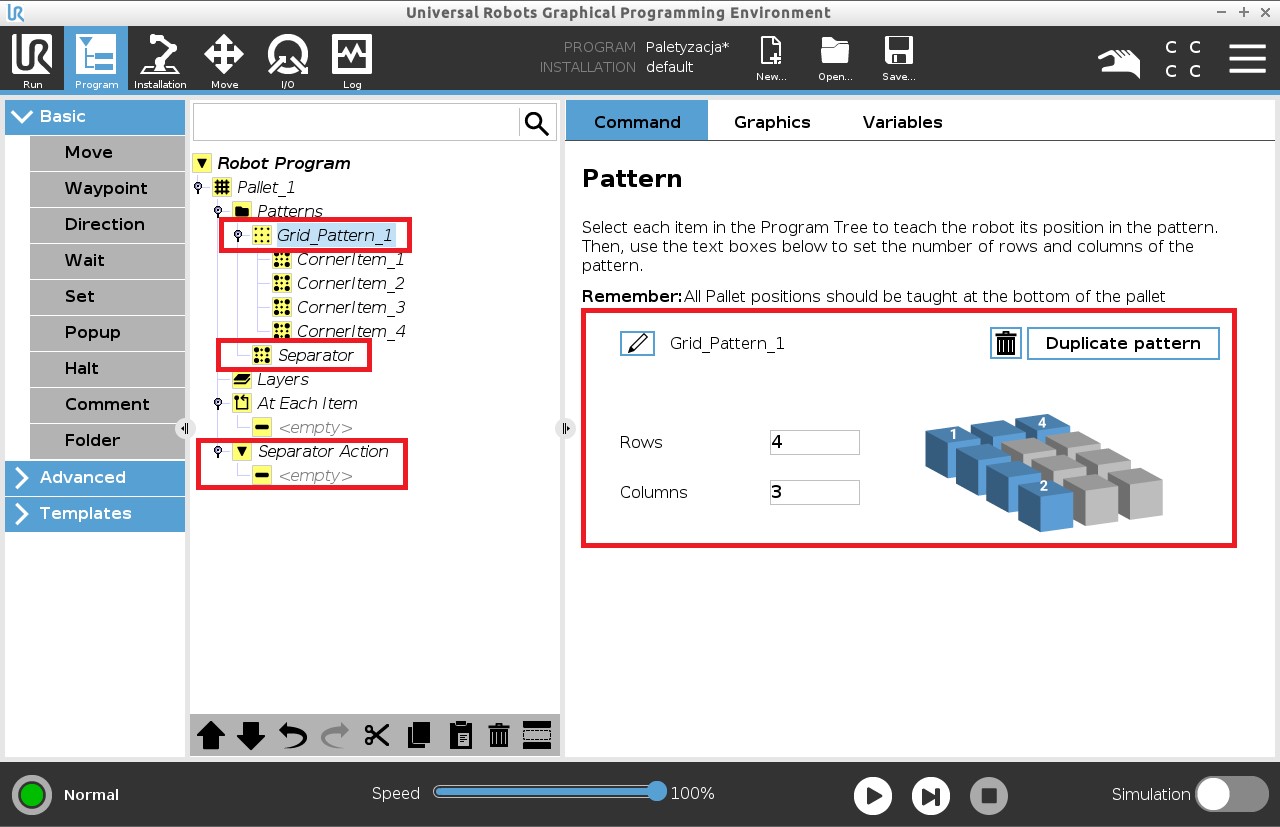Click the green robot status indicator
The width and height of the screenshot is (1280, 827).
click(32, 795)
